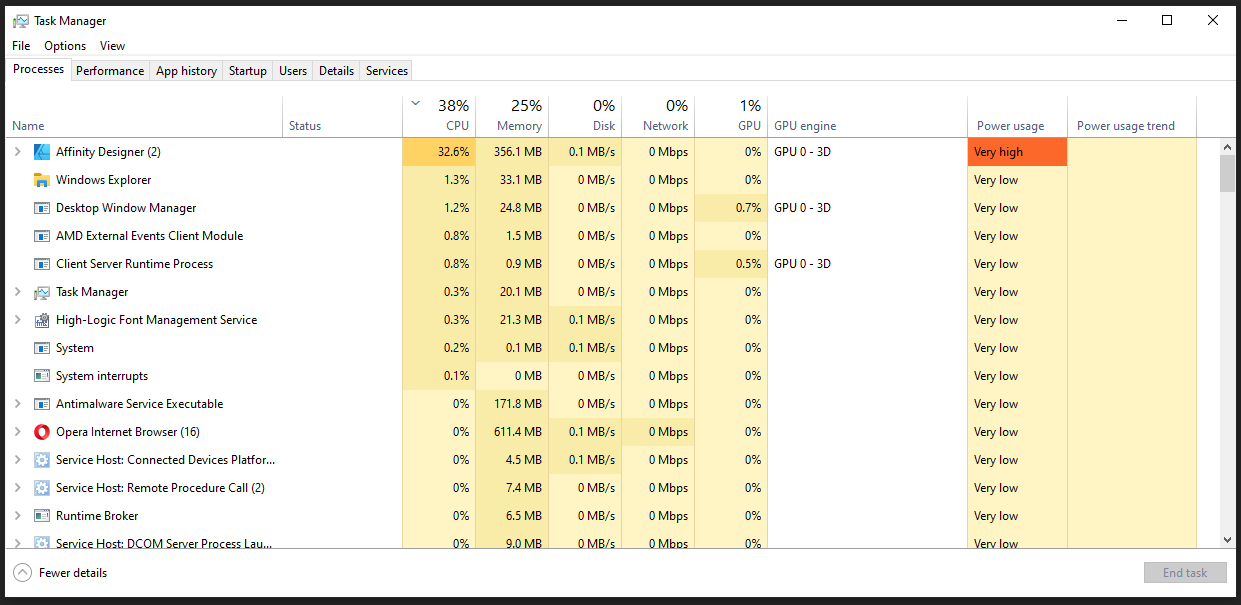Screen dimensions: 1241x605
Task: Click the Client Server Runtime Process icon
Action: tap(41, 264)
